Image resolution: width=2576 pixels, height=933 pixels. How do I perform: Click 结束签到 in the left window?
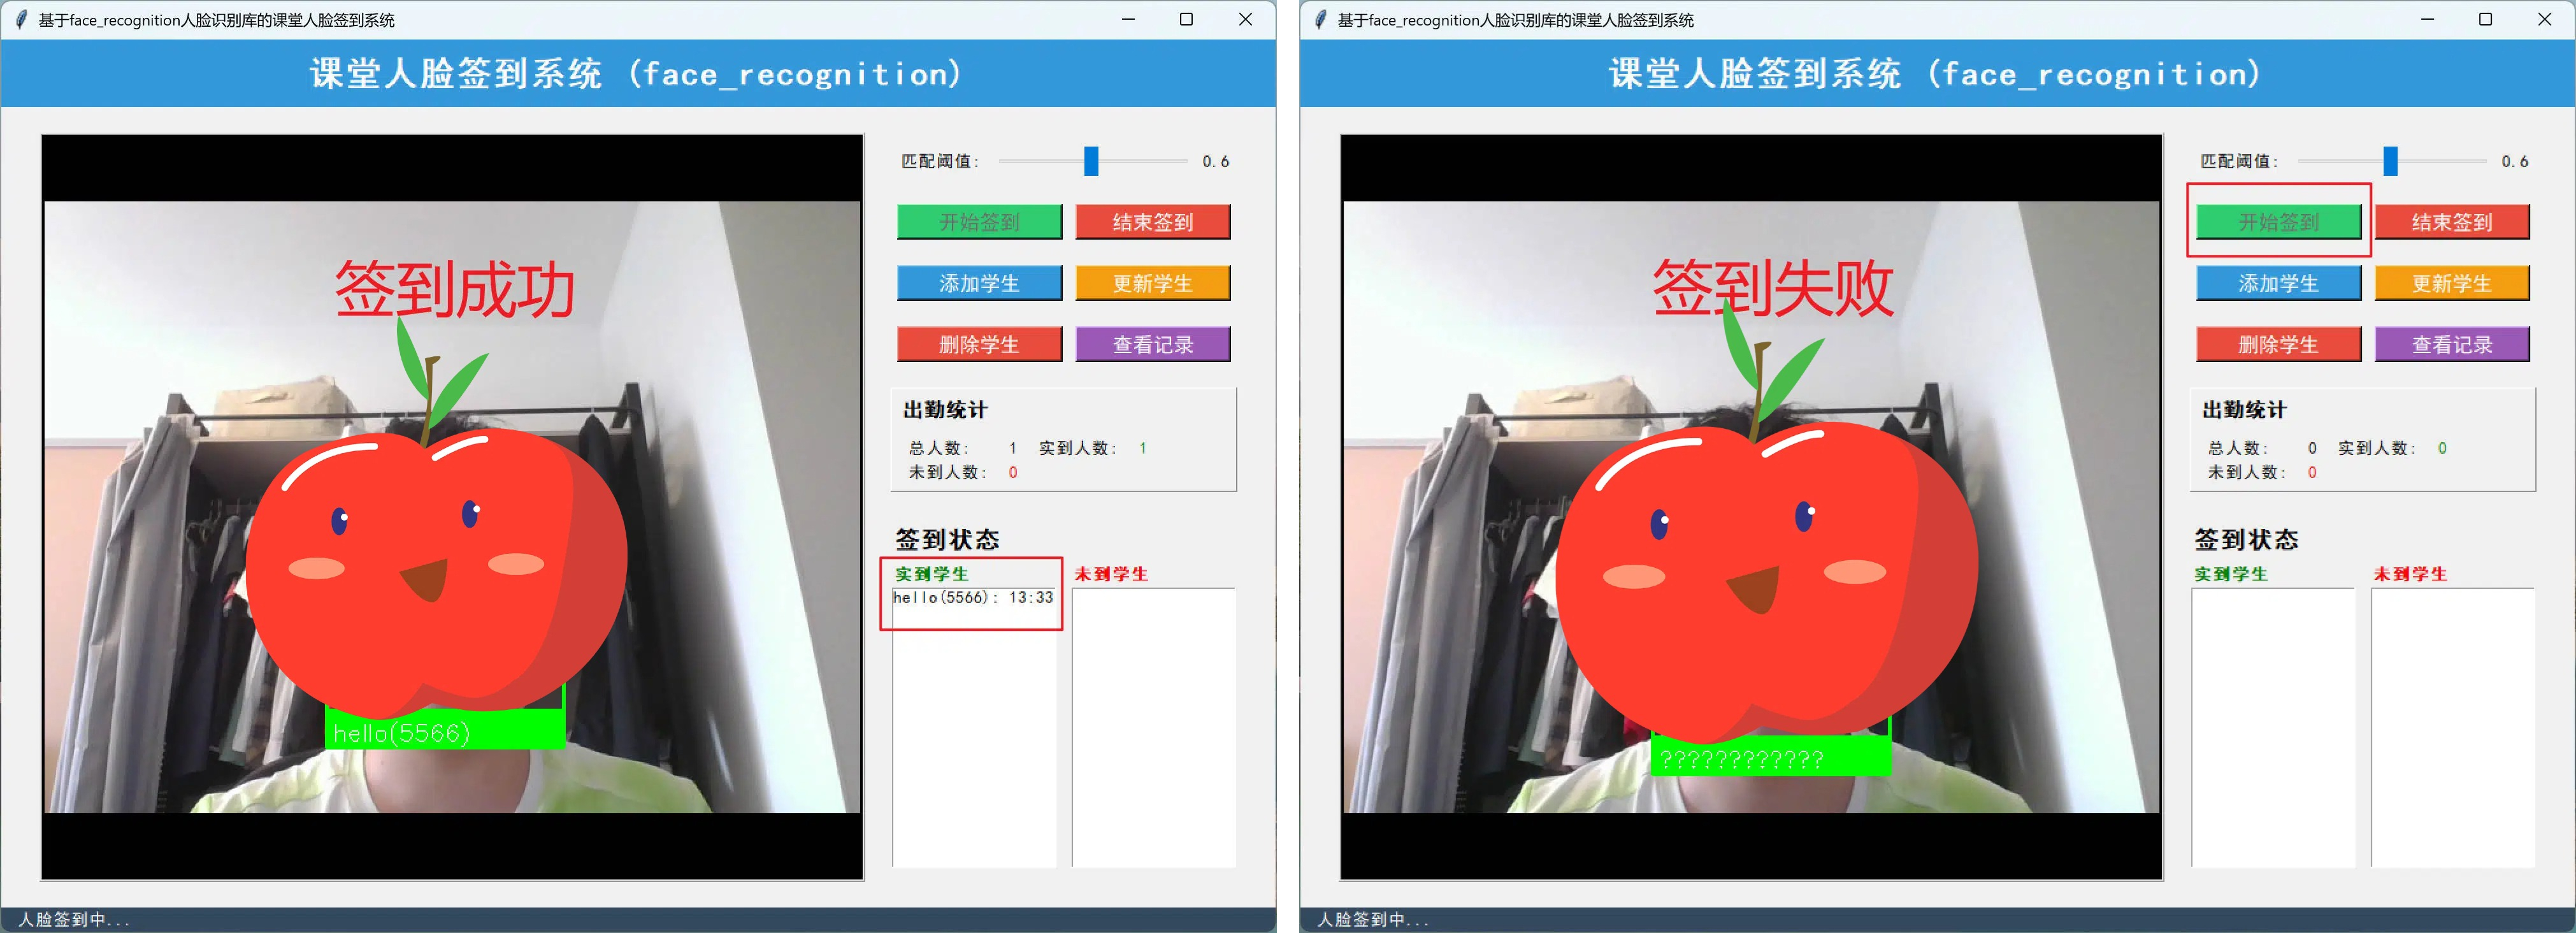tap(1153, 222)
